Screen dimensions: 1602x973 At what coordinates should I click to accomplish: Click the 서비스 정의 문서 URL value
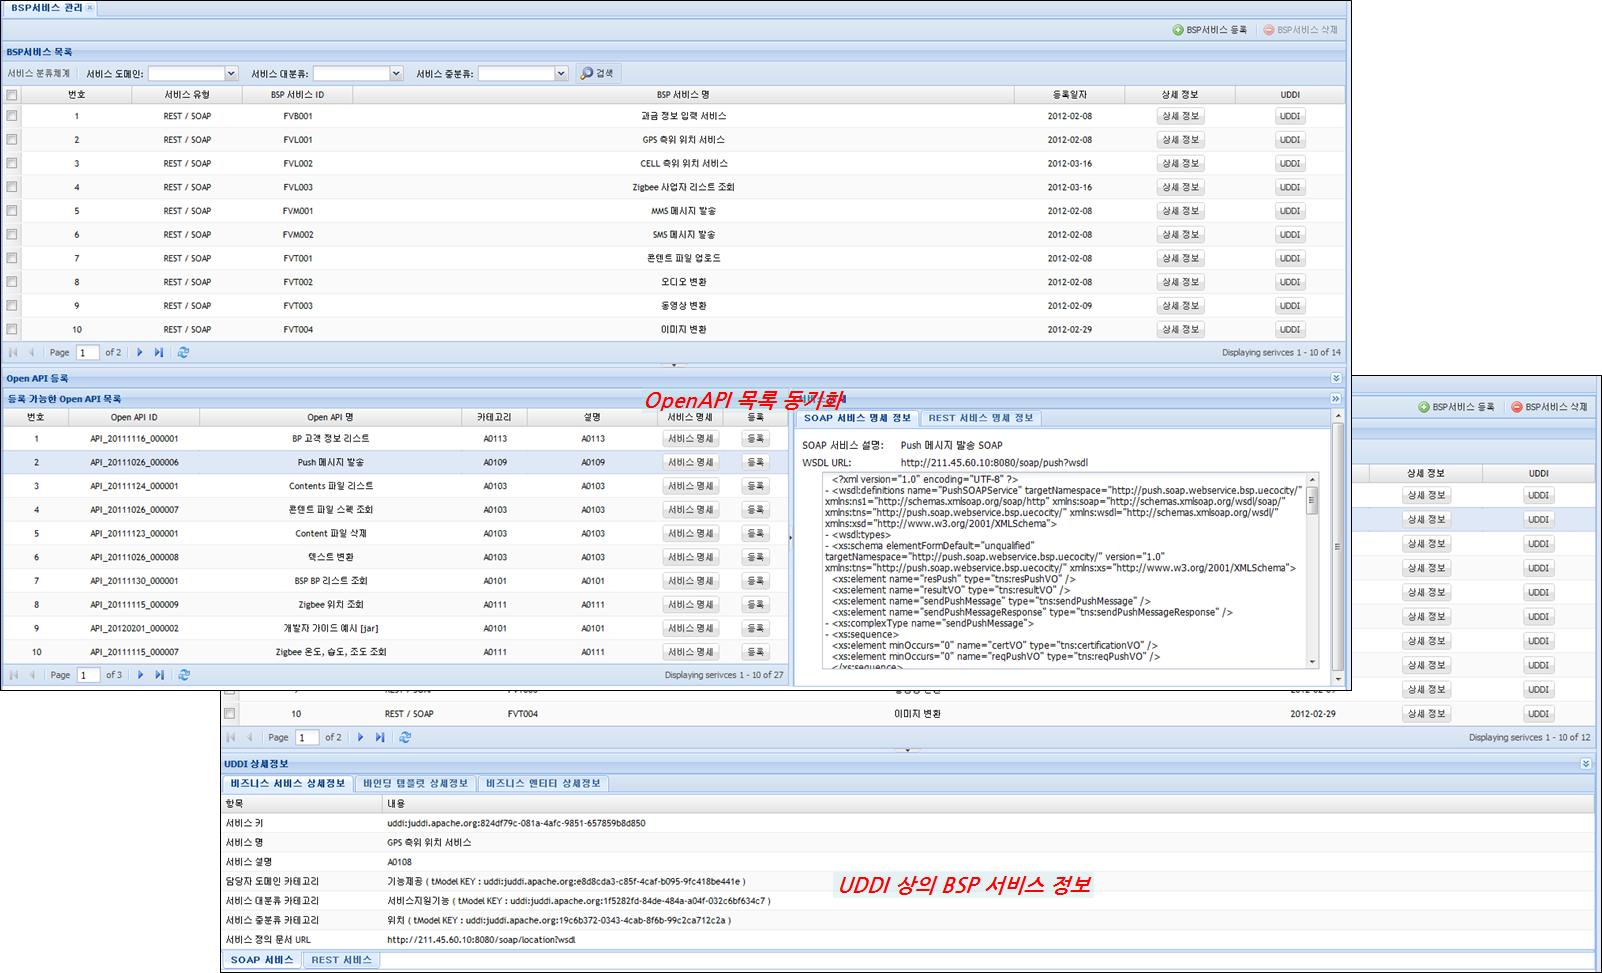[x=481, y=940]
